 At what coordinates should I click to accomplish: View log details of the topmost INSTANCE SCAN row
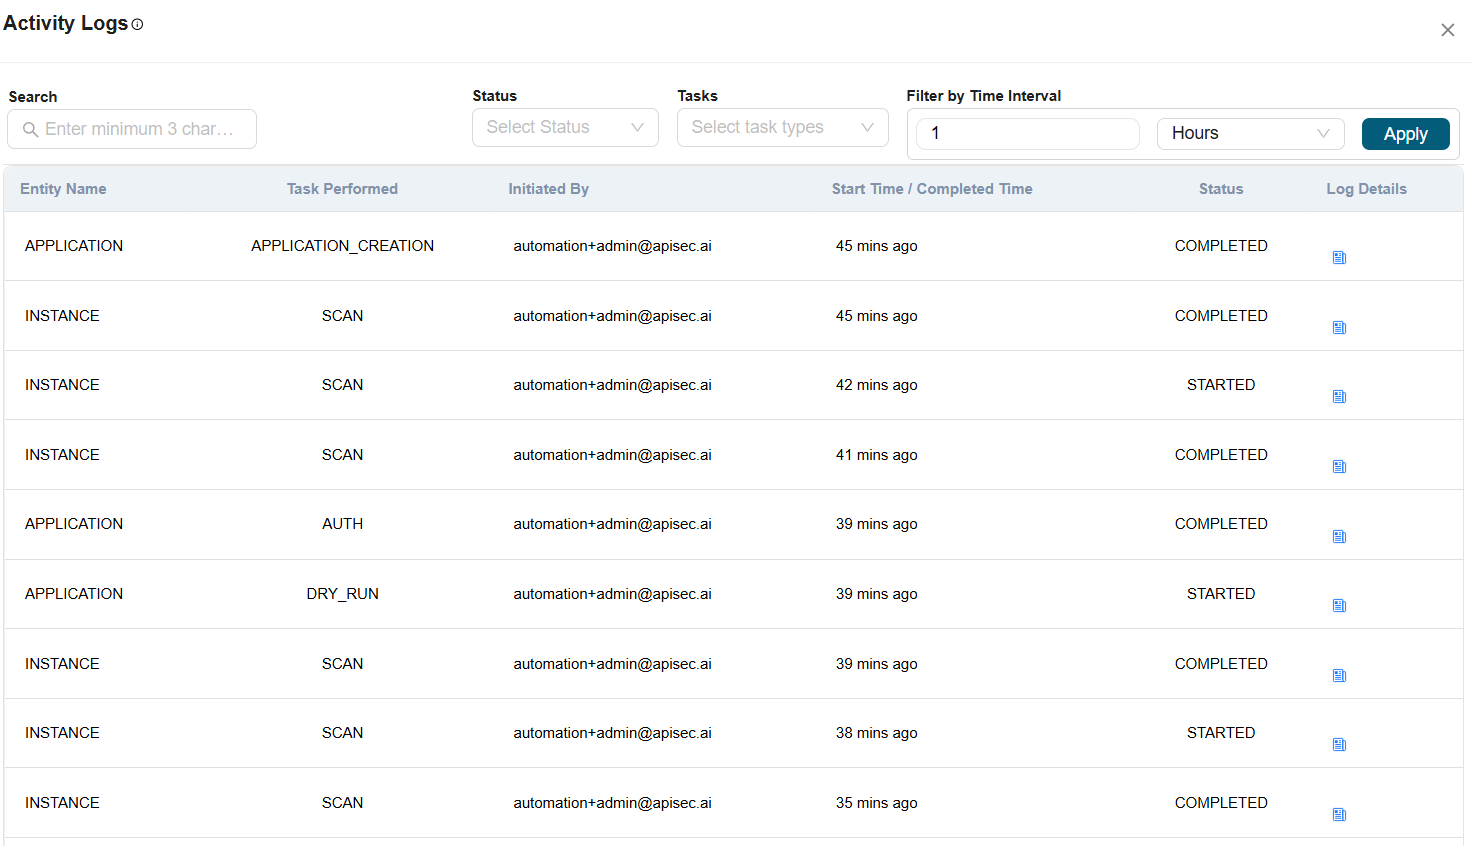[x=1339, y=327]
